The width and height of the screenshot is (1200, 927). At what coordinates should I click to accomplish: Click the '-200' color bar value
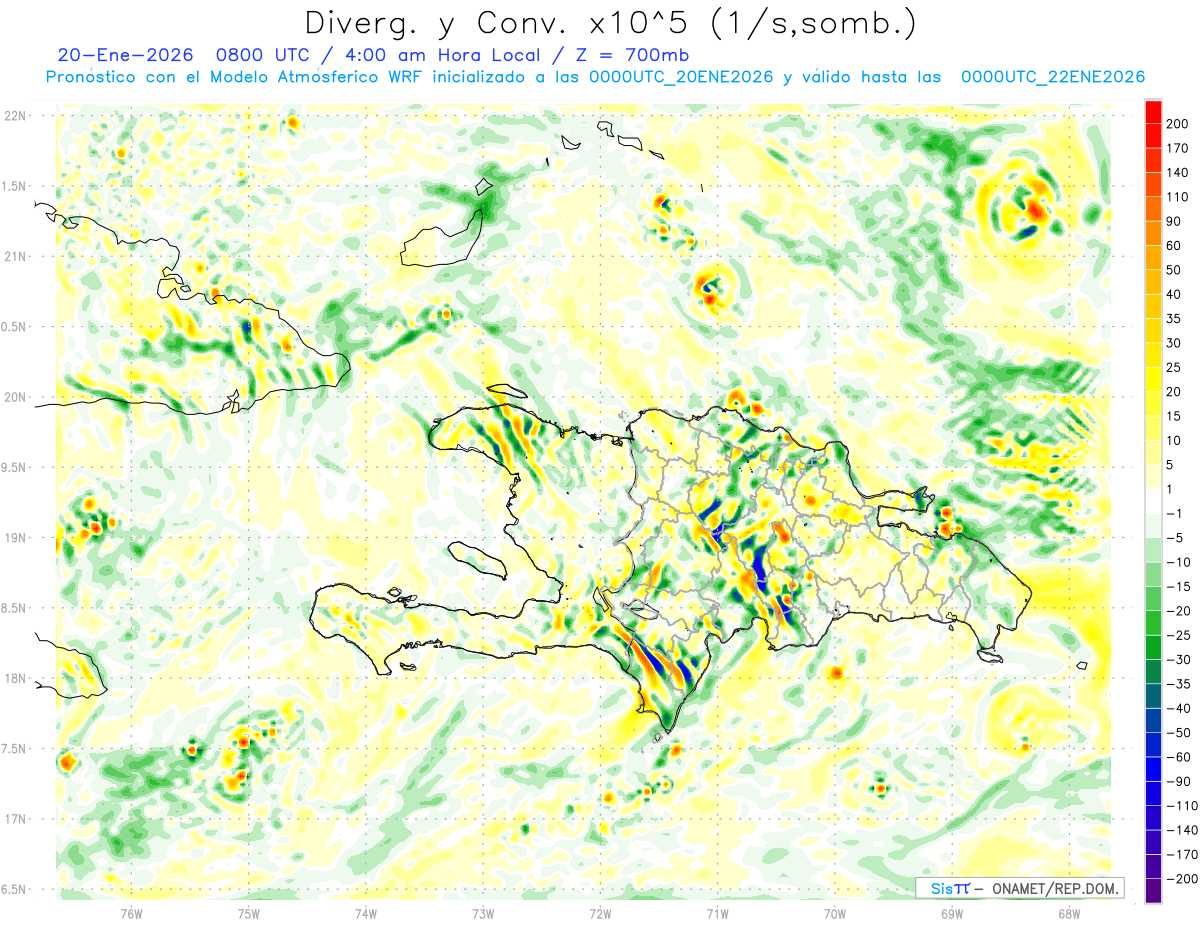[1180, 879]
